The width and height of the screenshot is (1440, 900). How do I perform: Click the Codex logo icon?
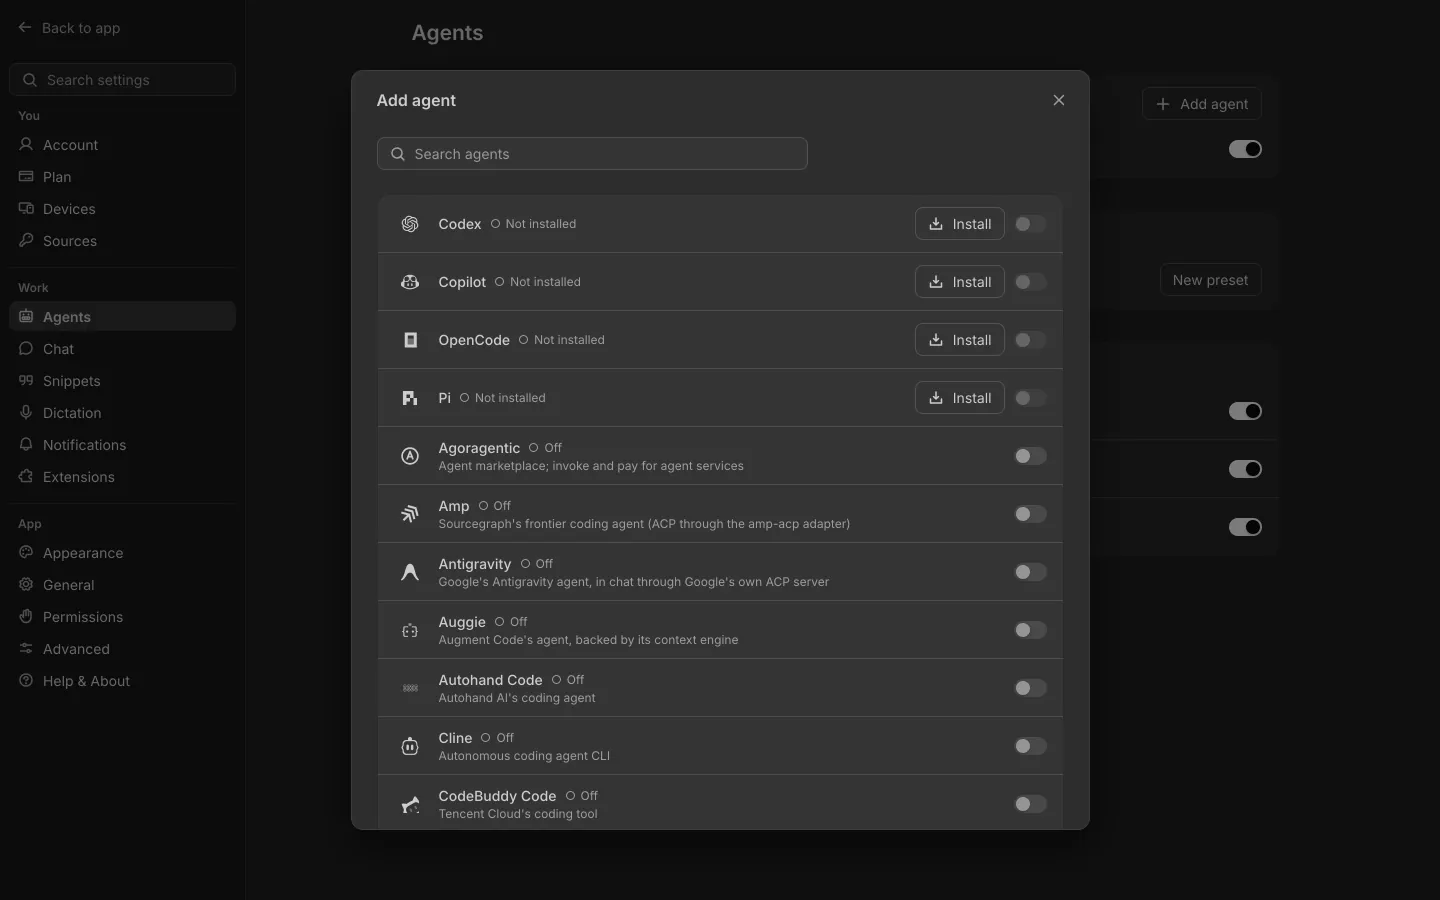[x=410, y=224]
